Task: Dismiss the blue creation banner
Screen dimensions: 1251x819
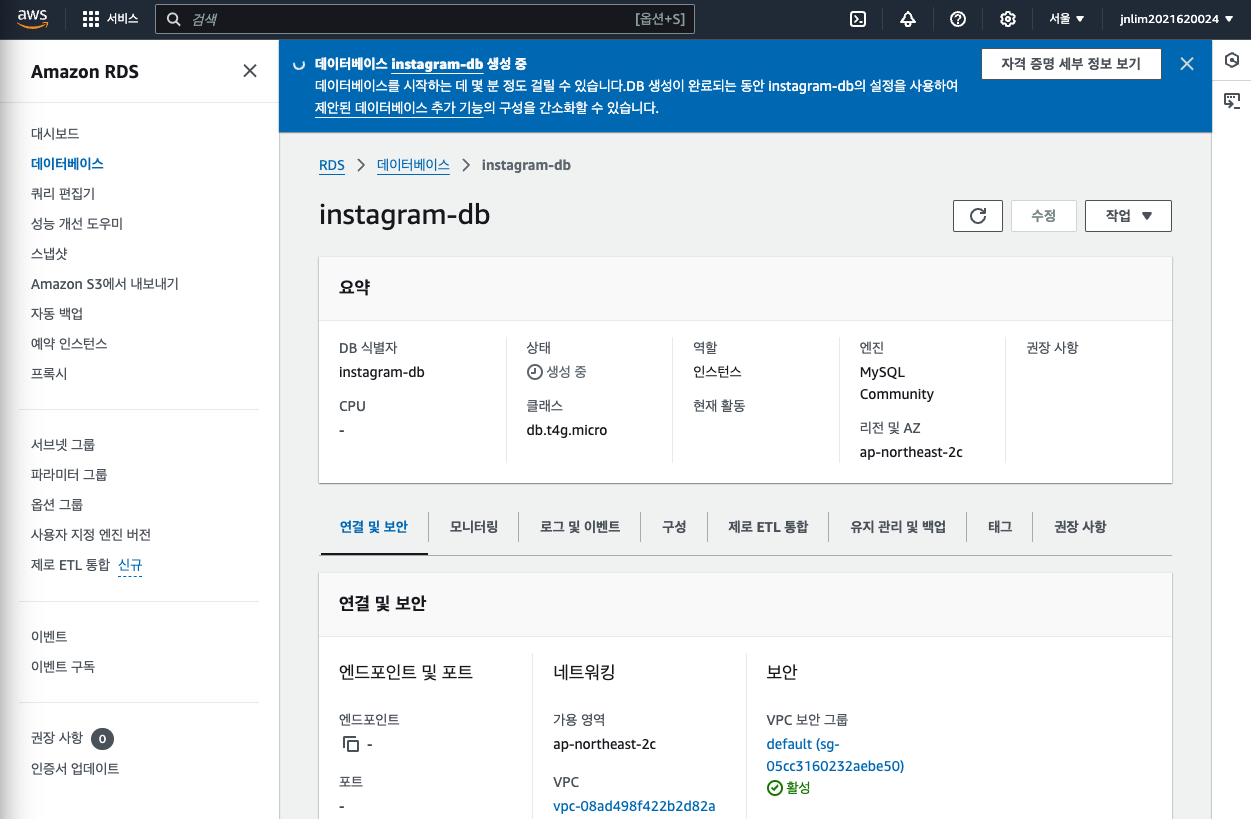Action: click(x=1187, y=64)
